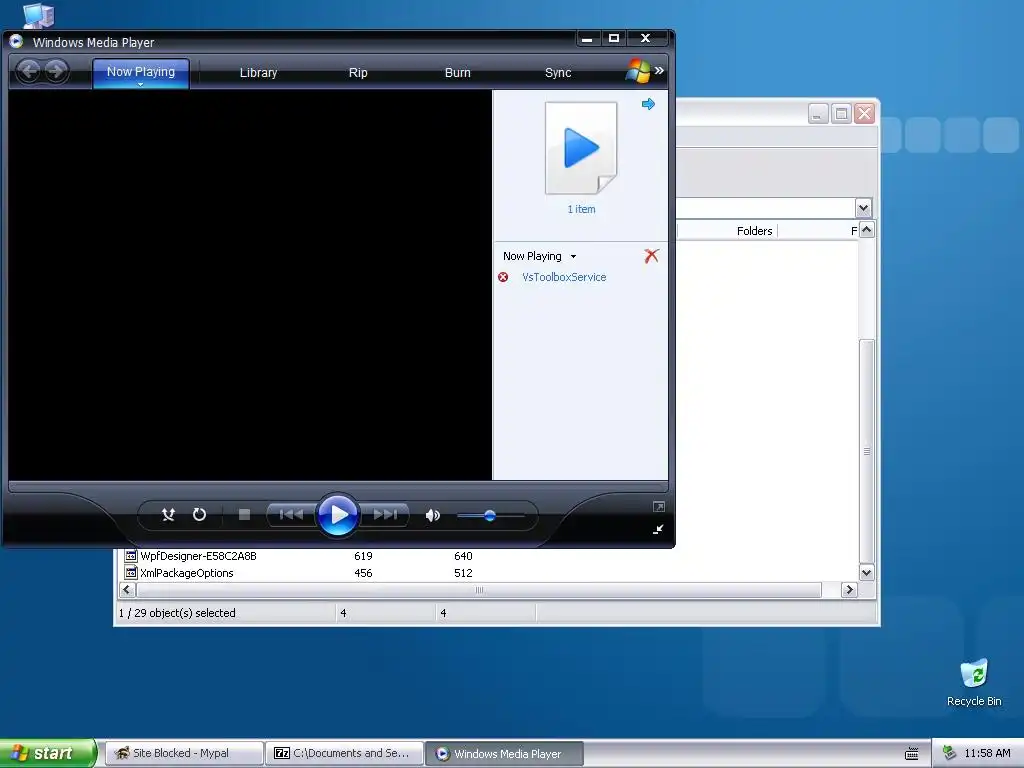Image resolution: width=1024 pixels, height=768 pixels.
Task: Open the Start menu
Action: point(48,753)
